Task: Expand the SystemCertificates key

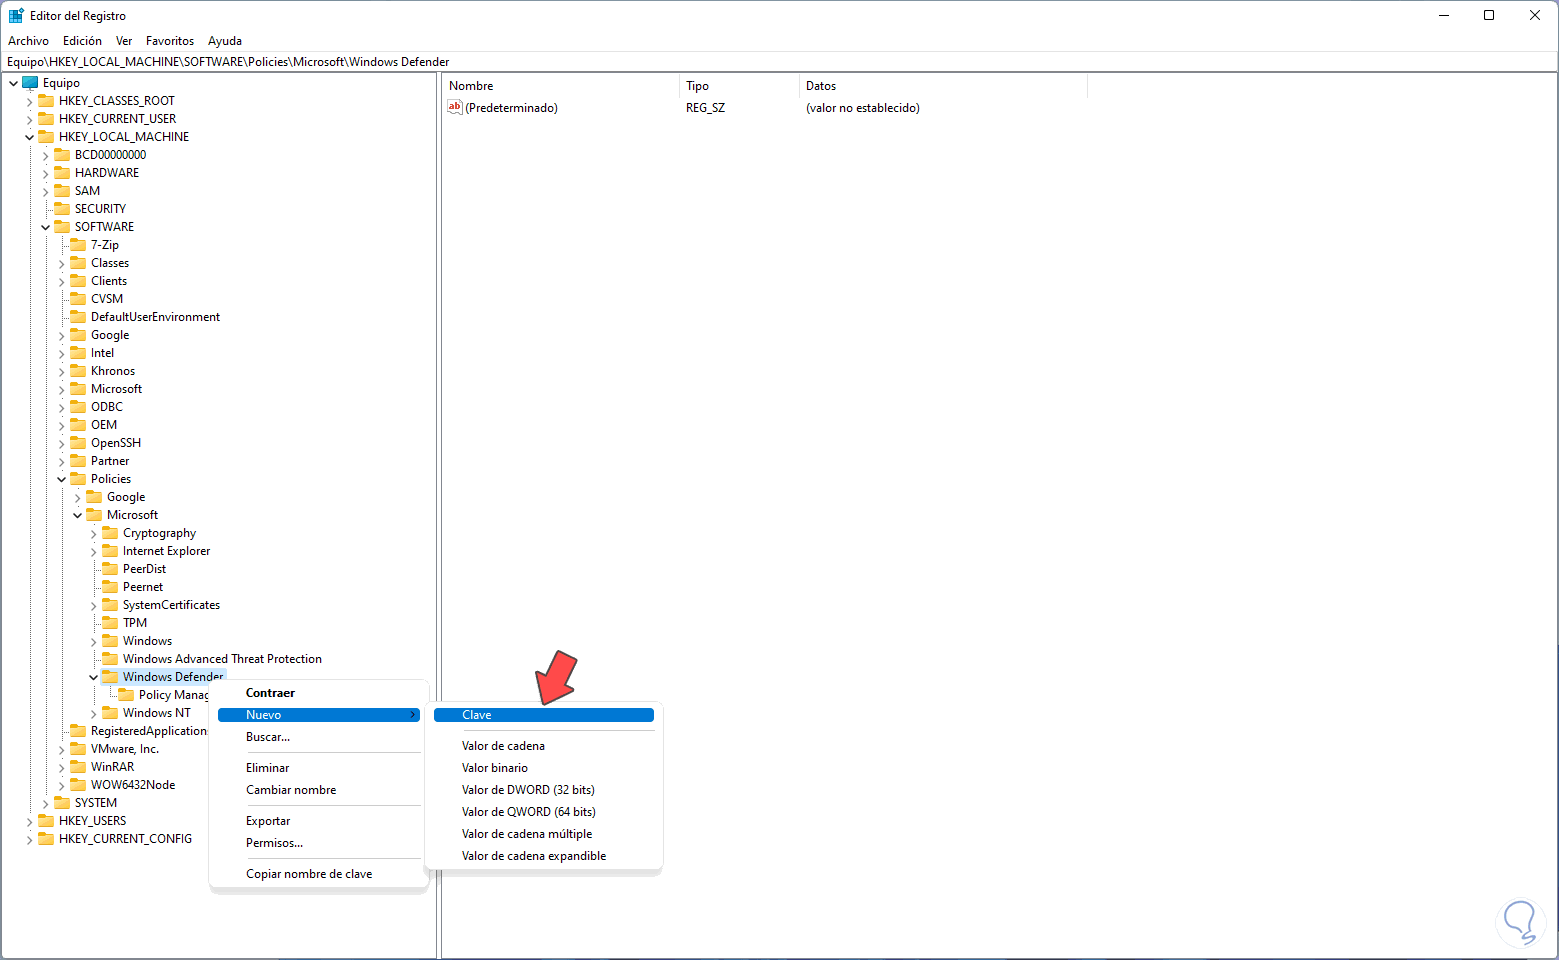Action: click(x=93, y=605)
